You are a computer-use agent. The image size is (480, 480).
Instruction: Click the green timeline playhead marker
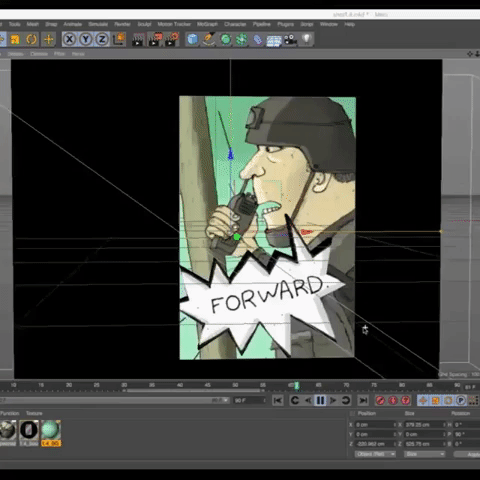[x=296, y=386]
